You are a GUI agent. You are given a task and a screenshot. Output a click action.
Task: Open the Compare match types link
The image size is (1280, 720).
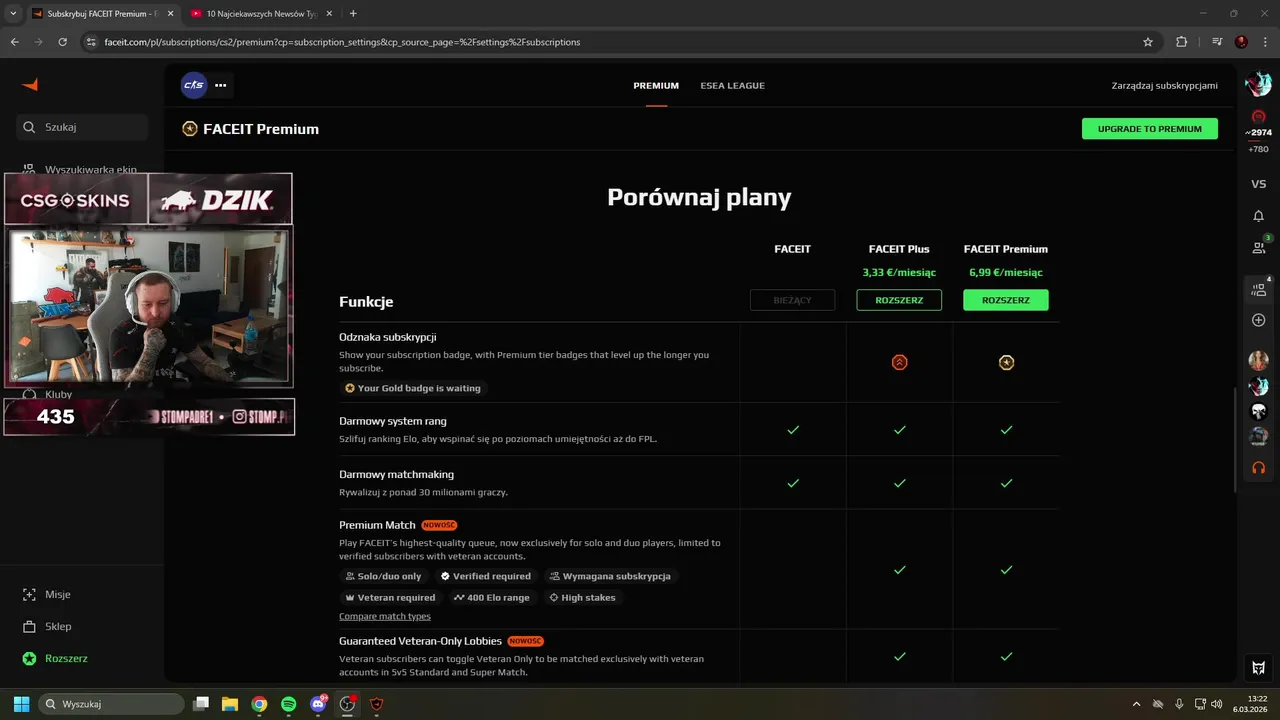point(385,616)
